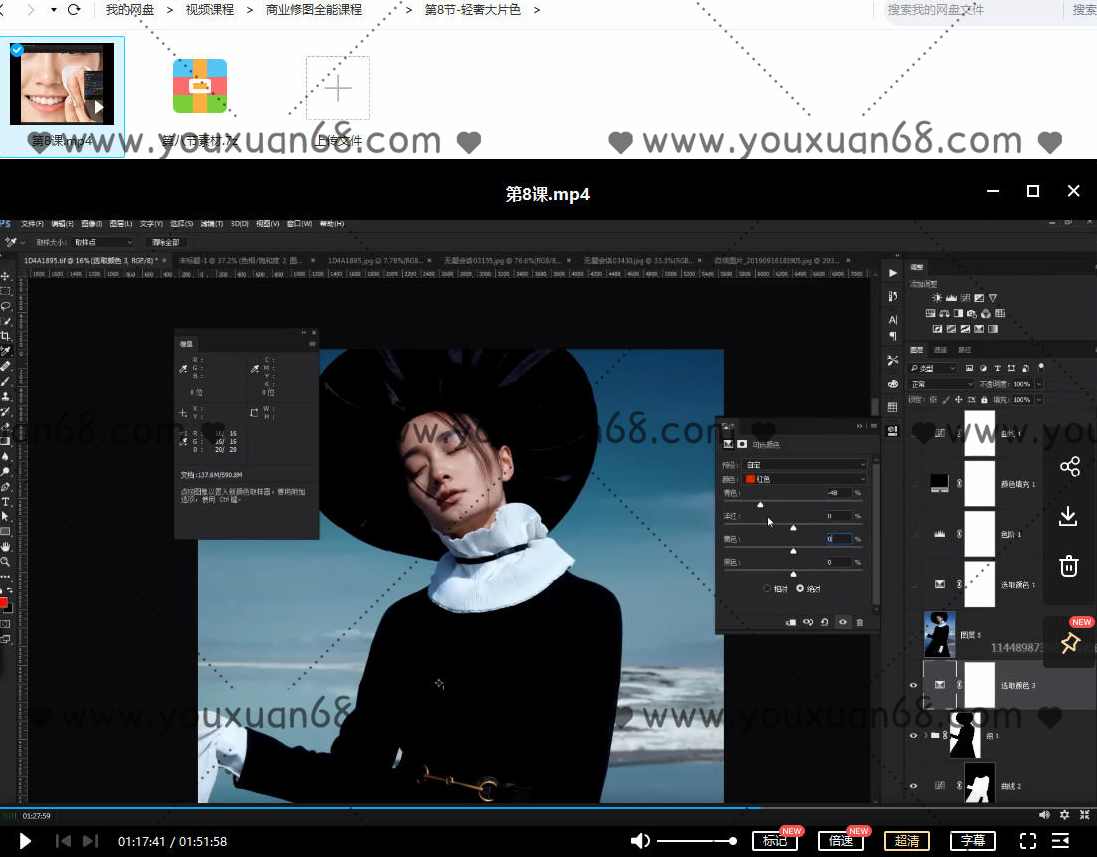Screen dimensions: 1097x857
Task: Click the trash icon in the Properties panel
Action: point(860,622)
